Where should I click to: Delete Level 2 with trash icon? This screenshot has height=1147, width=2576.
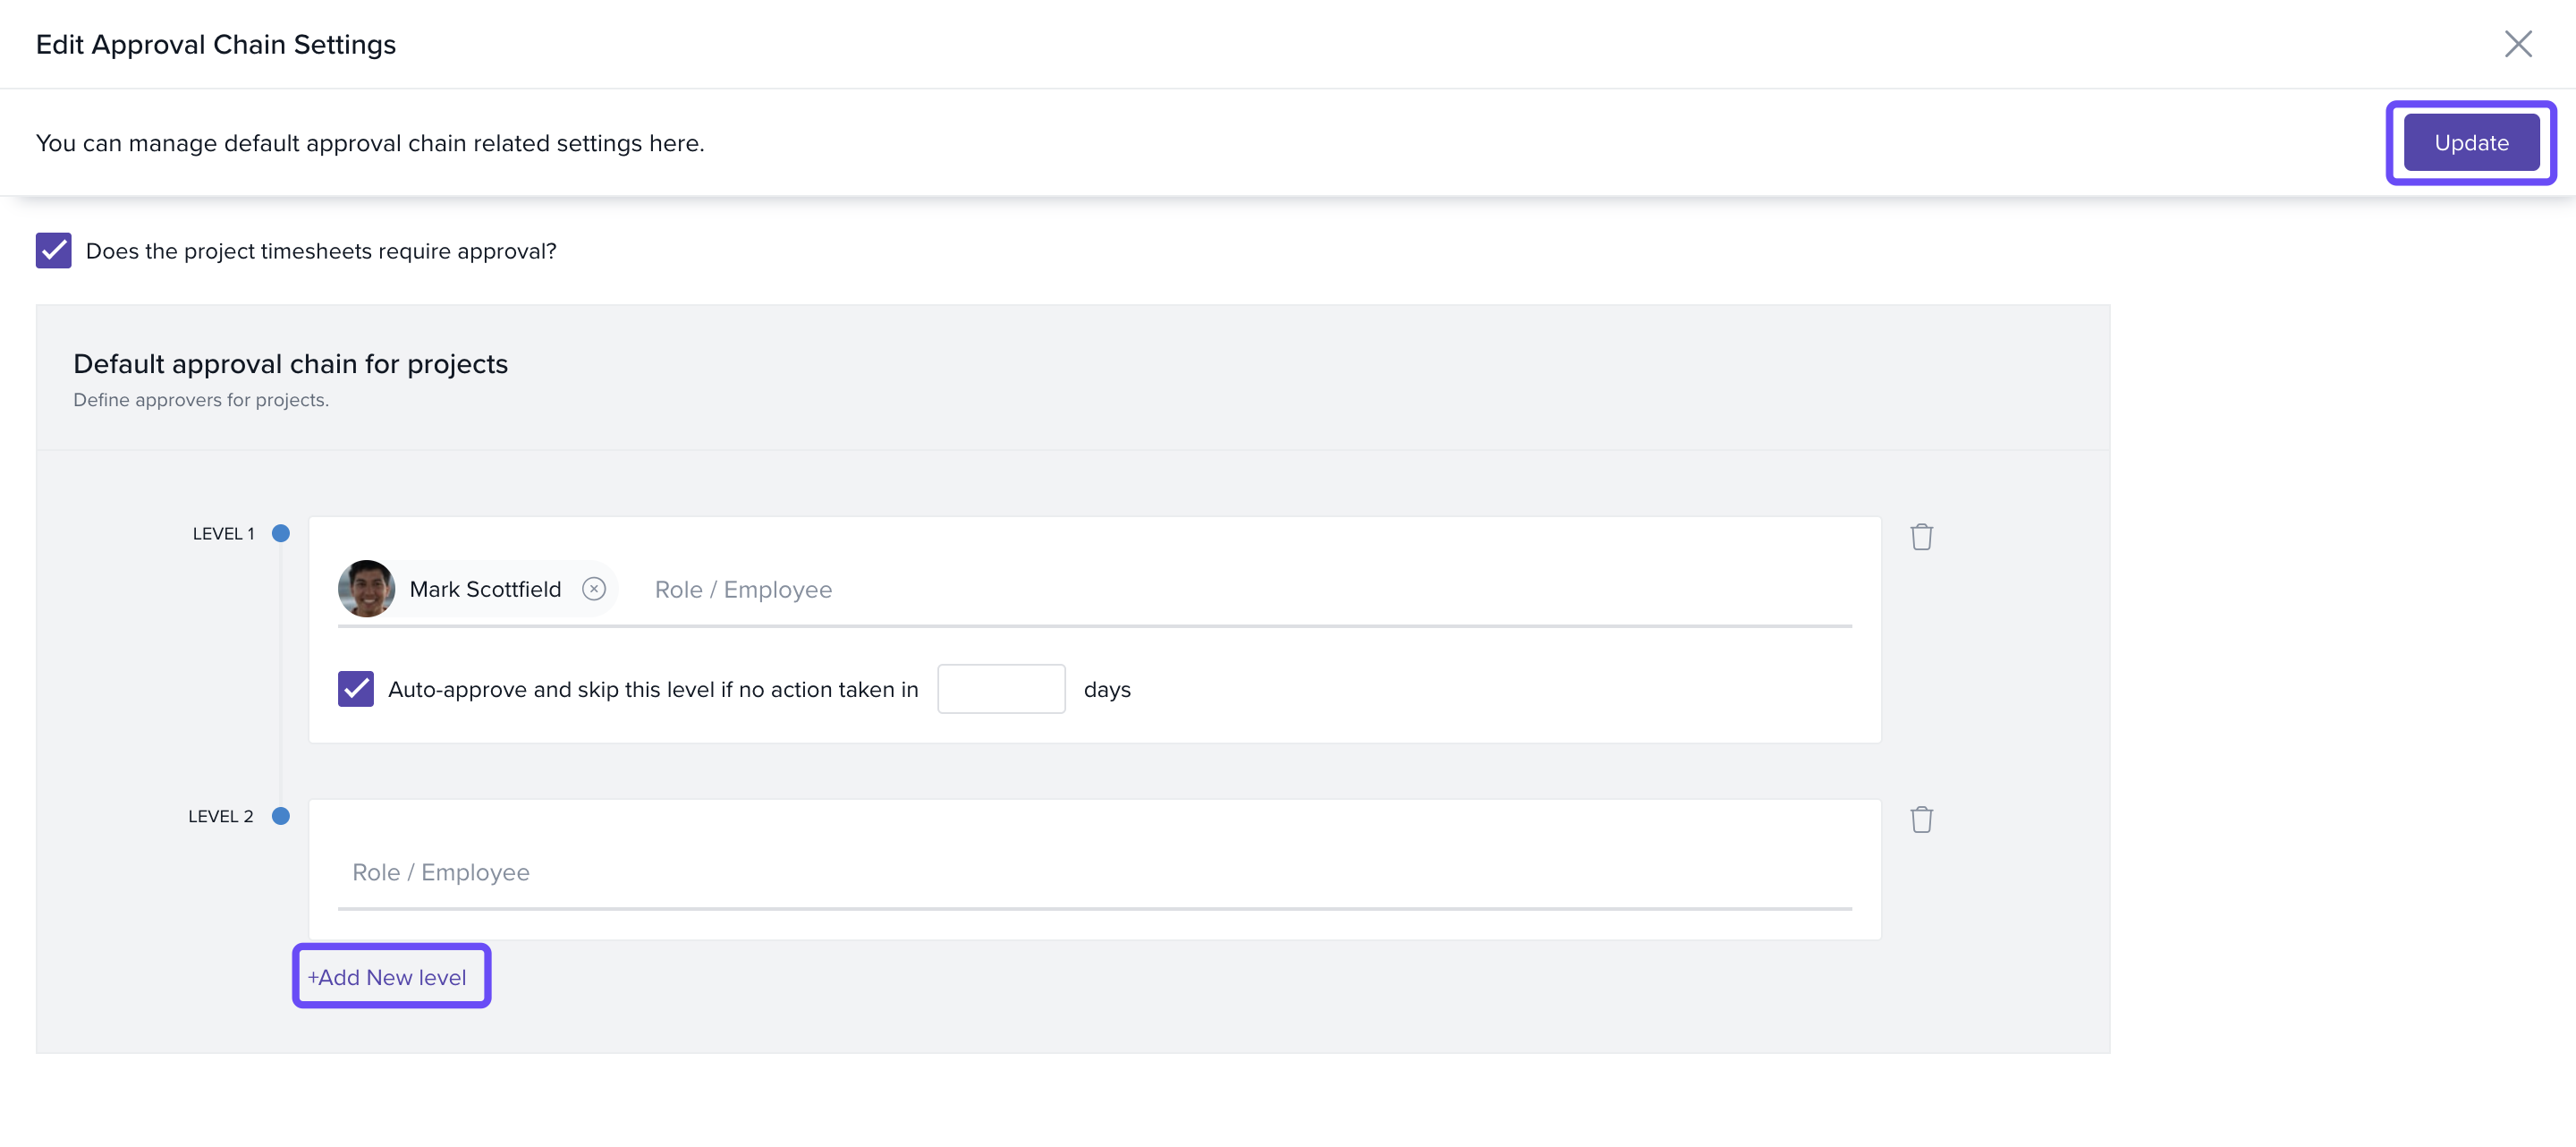(x=1921, y=820)
